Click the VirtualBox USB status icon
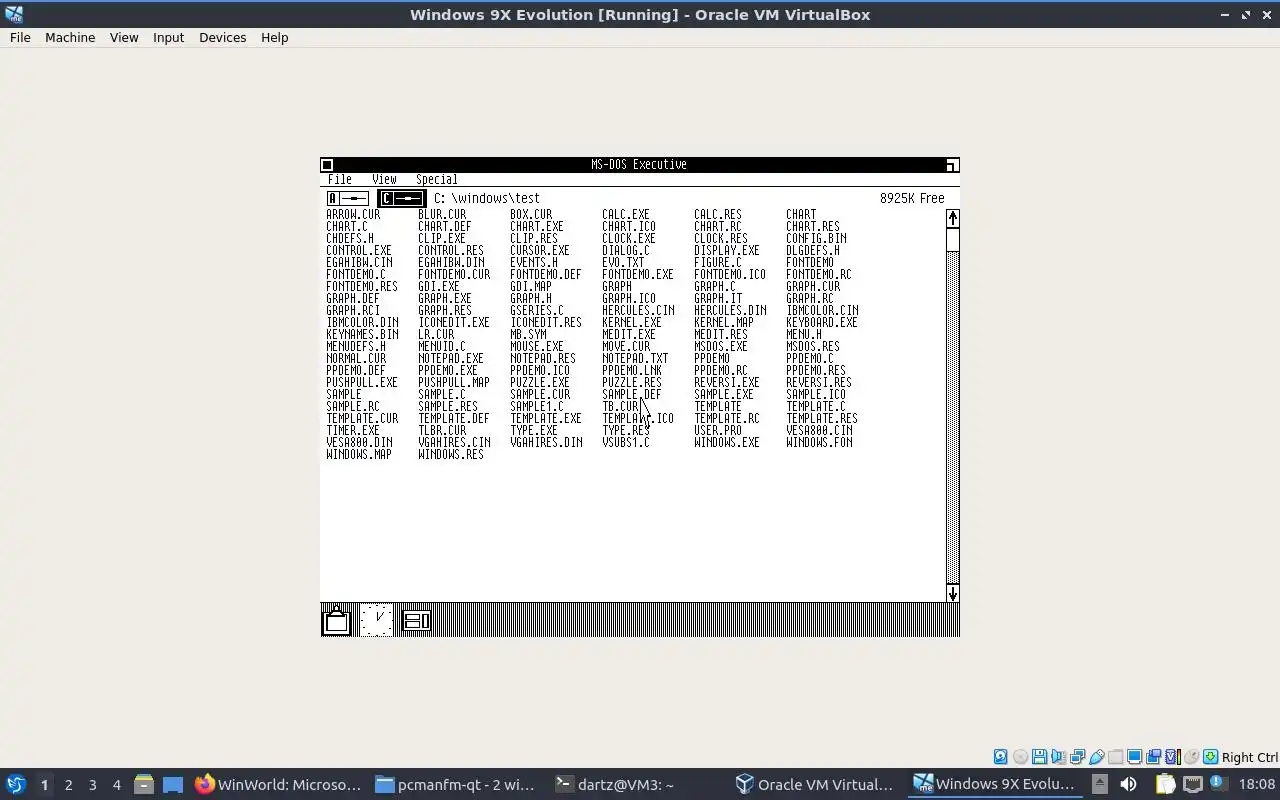Image resolution: width=1280 pixels, height=800 pixels. click(1097, 757)
